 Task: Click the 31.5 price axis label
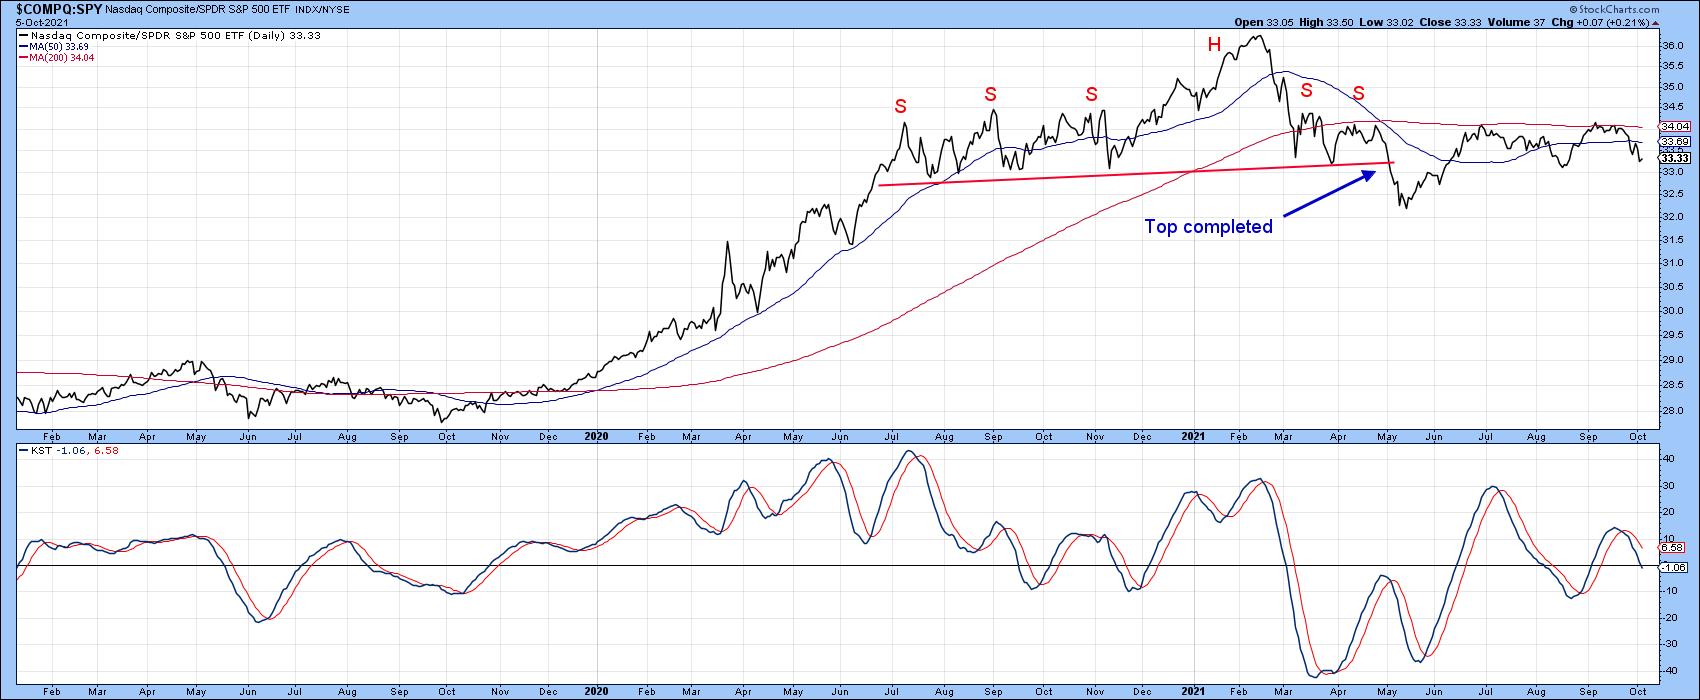[1674, 239]
